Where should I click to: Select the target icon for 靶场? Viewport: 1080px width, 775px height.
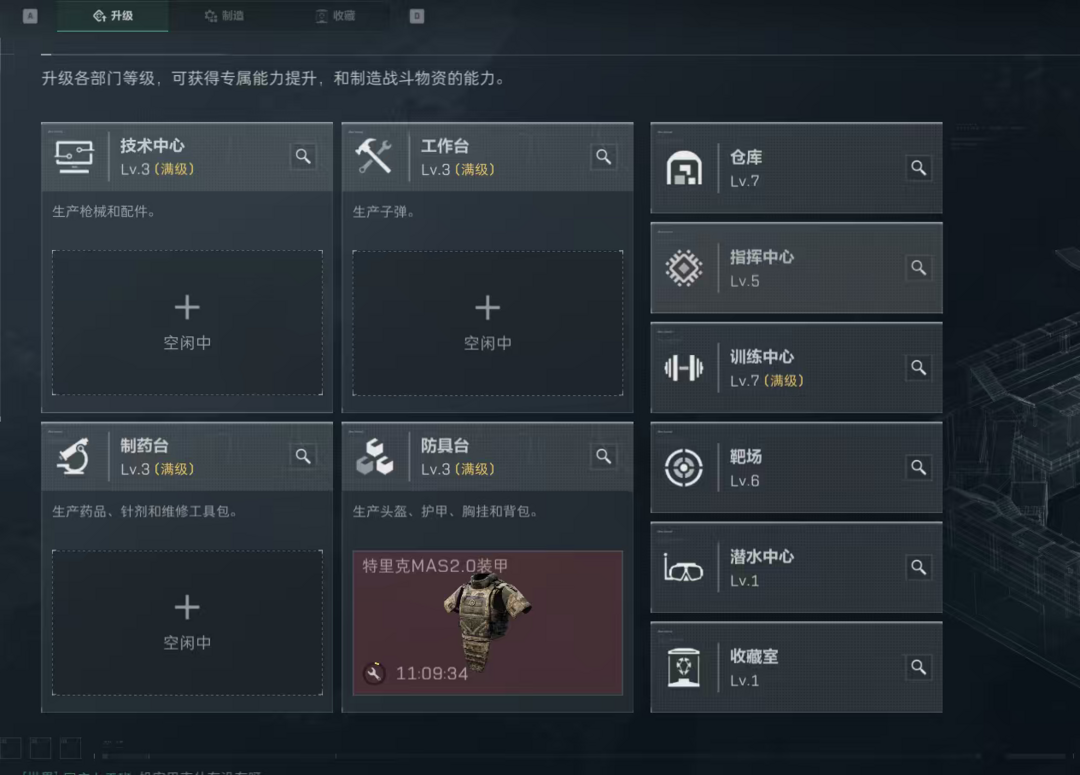(683, 468)
